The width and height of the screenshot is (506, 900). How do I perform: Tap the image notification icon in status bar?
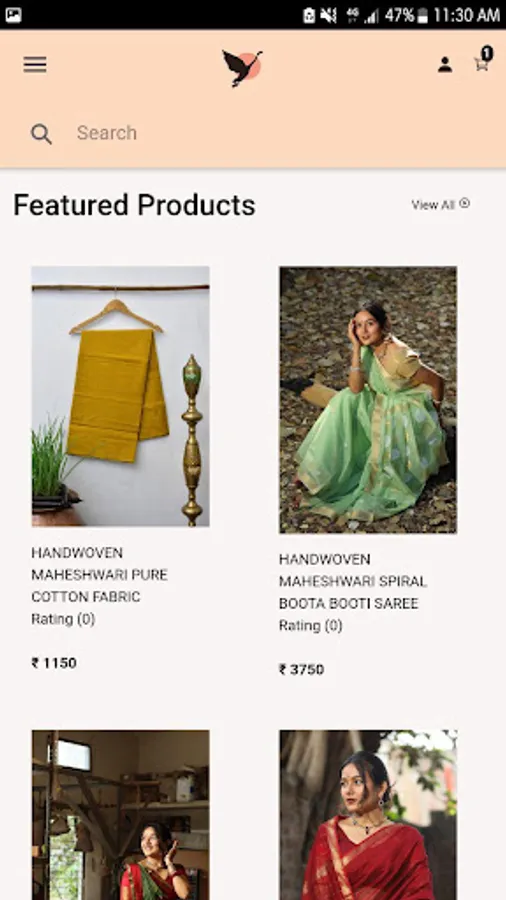pos(13,15)
